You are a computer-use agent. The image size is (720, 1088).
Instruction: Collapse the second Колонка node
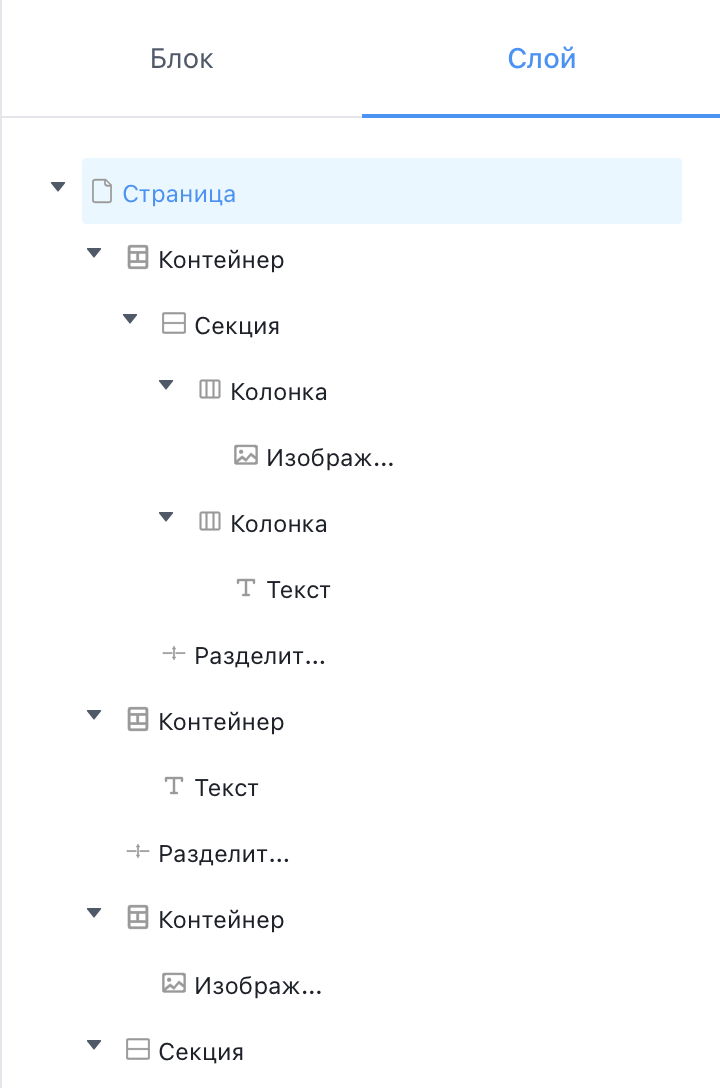165,517
